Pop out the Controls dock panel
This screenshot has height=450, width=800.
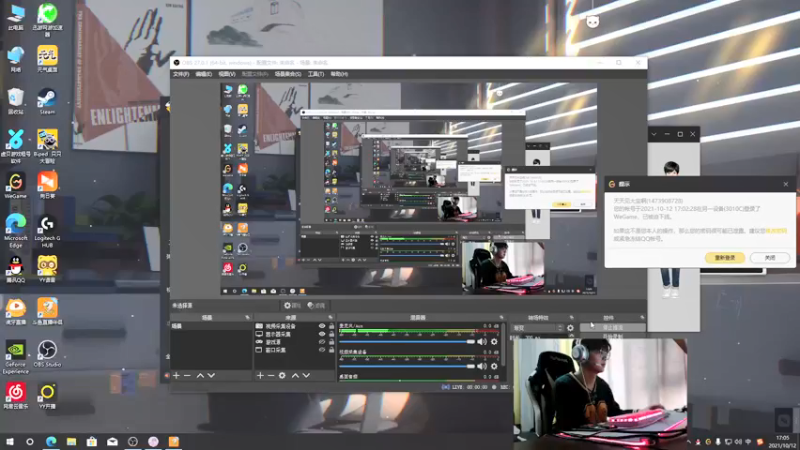point(642,317)
